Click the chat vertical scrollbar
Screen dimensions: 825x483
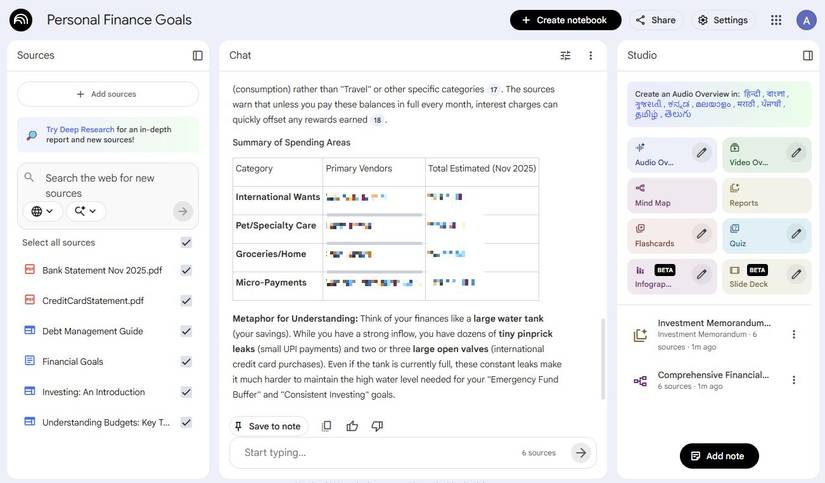(602, 360)
